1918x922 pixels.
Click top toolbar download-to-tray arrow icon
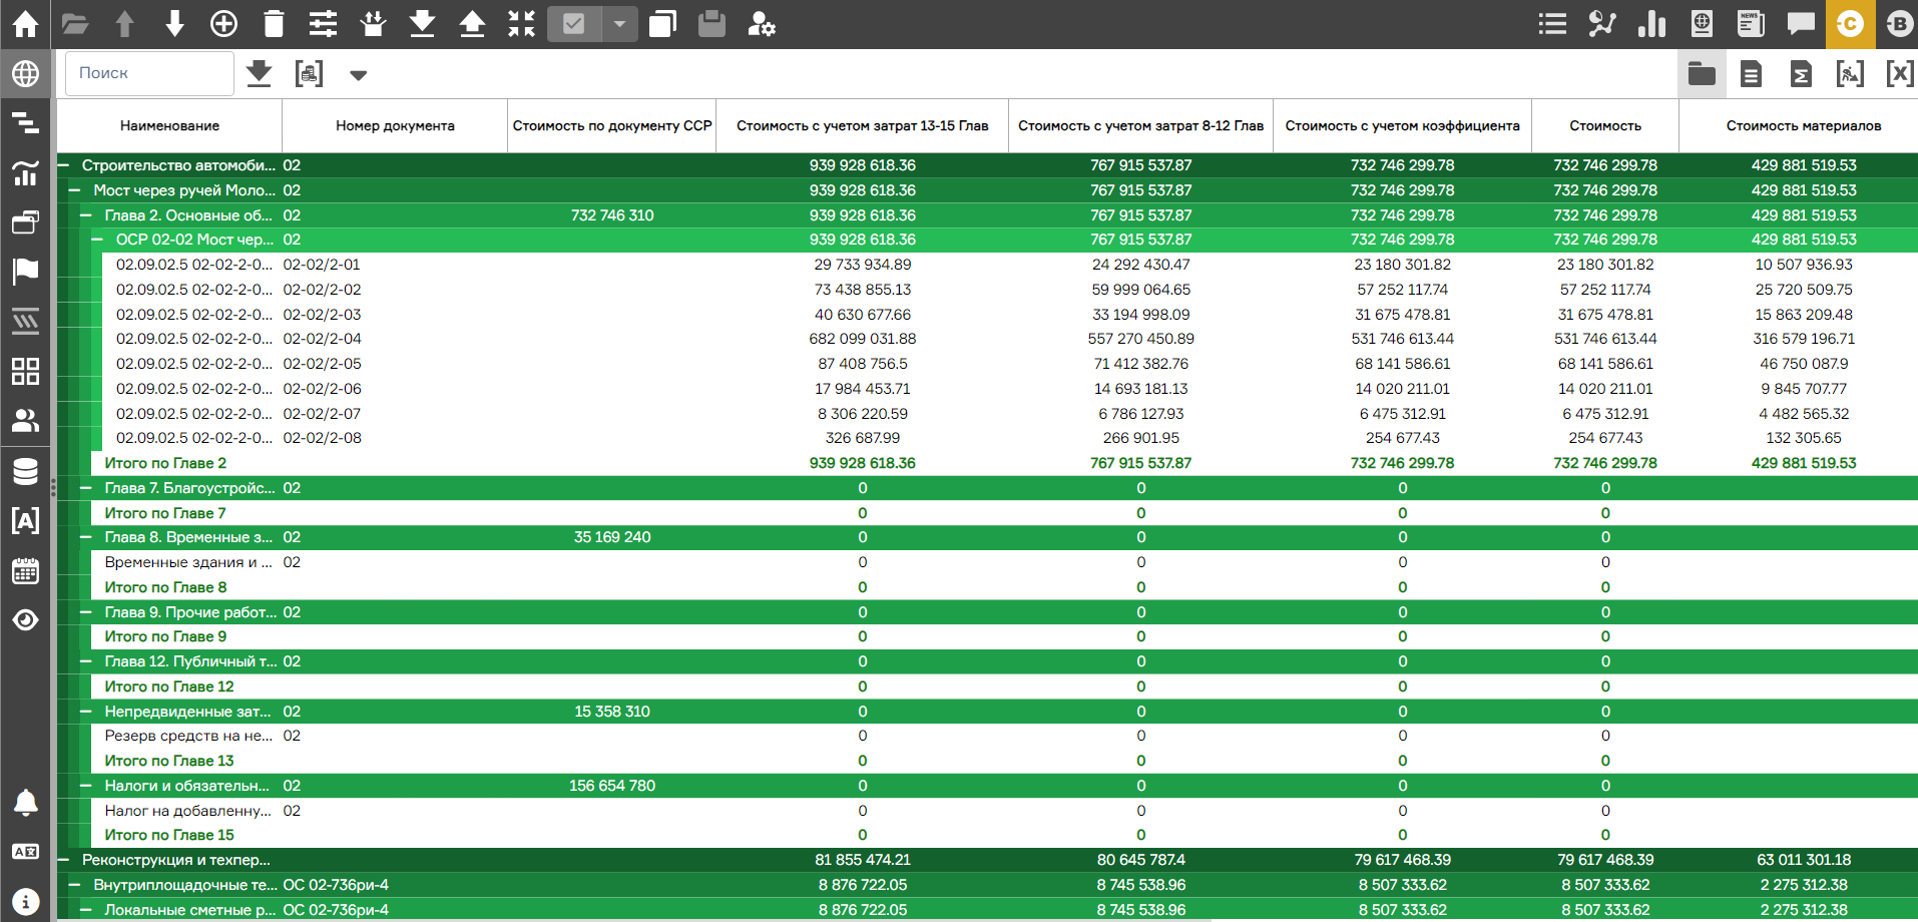422,24
